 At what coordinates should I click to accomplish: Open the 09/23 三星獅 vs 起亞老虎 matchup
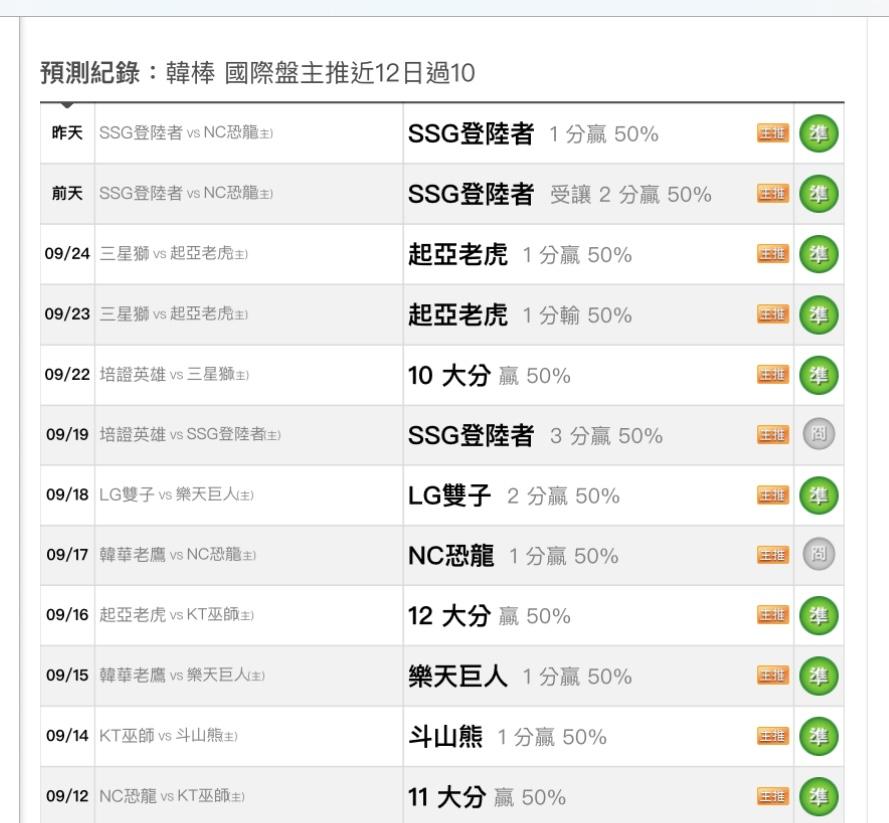[x=173, y=313]
